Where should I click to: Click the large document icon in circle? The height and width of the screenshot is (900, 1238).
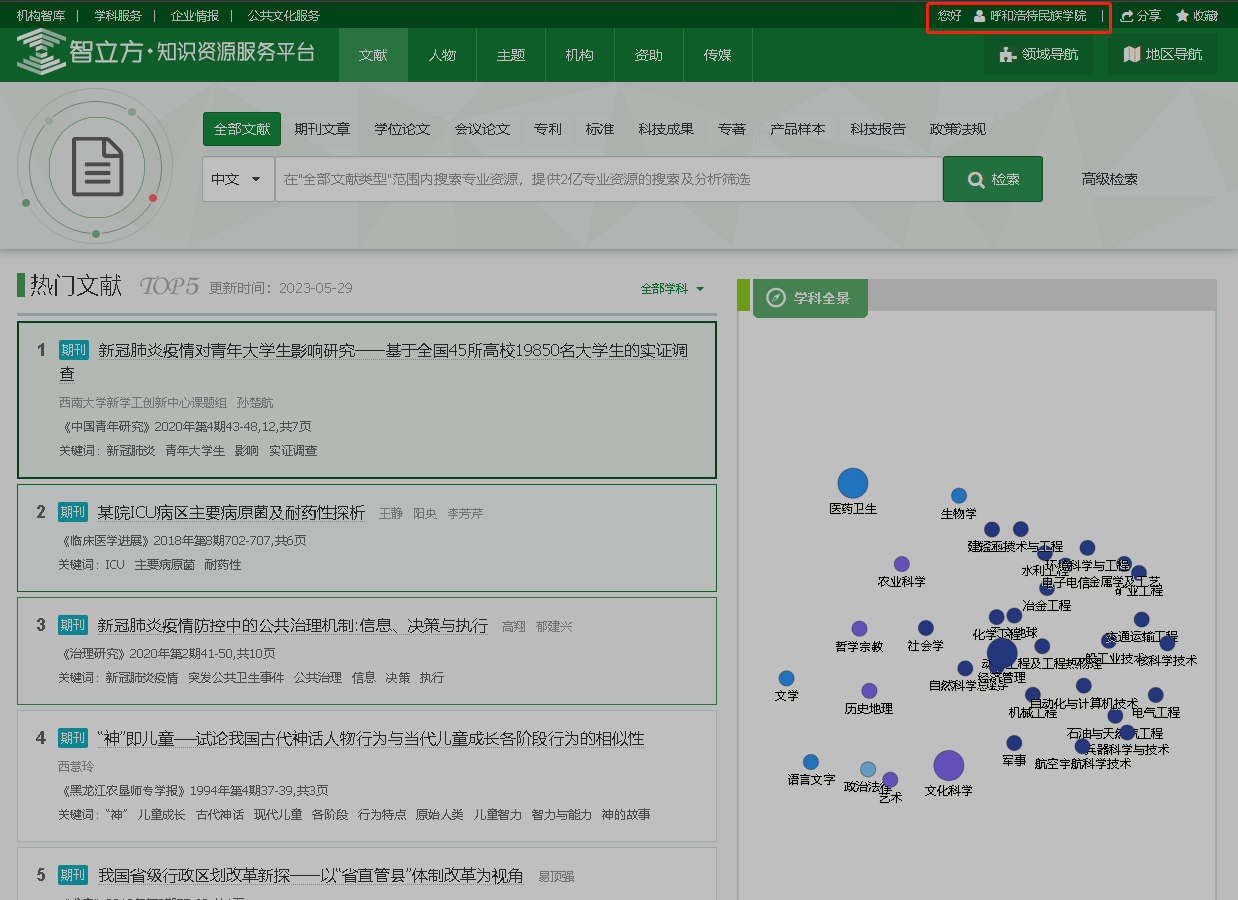pos(96,167)
